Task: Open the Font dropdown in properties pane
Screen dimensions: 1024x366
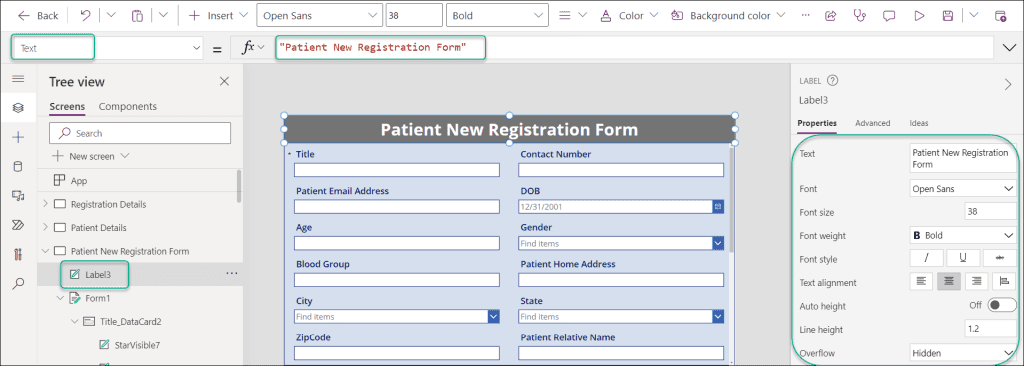Action: (x=963, y=189)
